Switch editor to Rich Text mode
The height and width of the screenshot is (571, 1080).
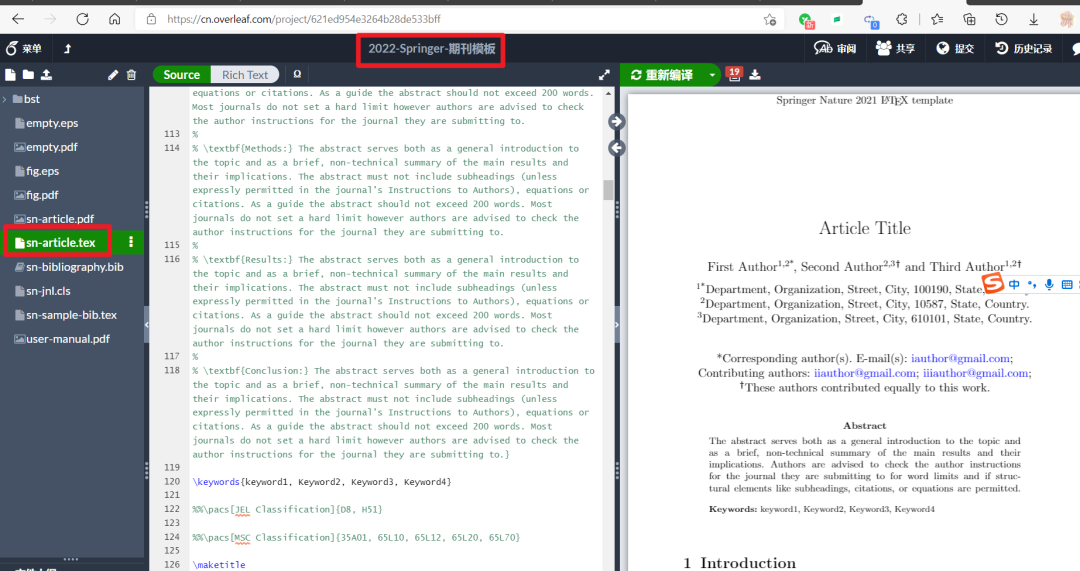tap(245, 75)
